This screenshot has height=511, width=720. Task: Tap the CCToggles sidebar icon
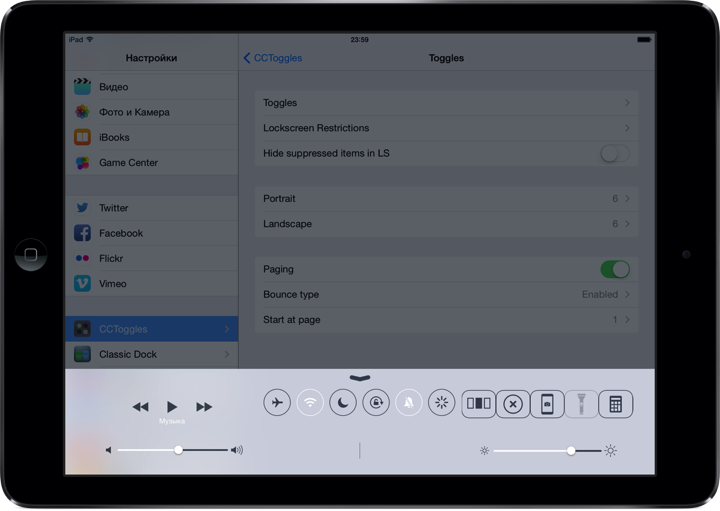click(x=82, y=329)
